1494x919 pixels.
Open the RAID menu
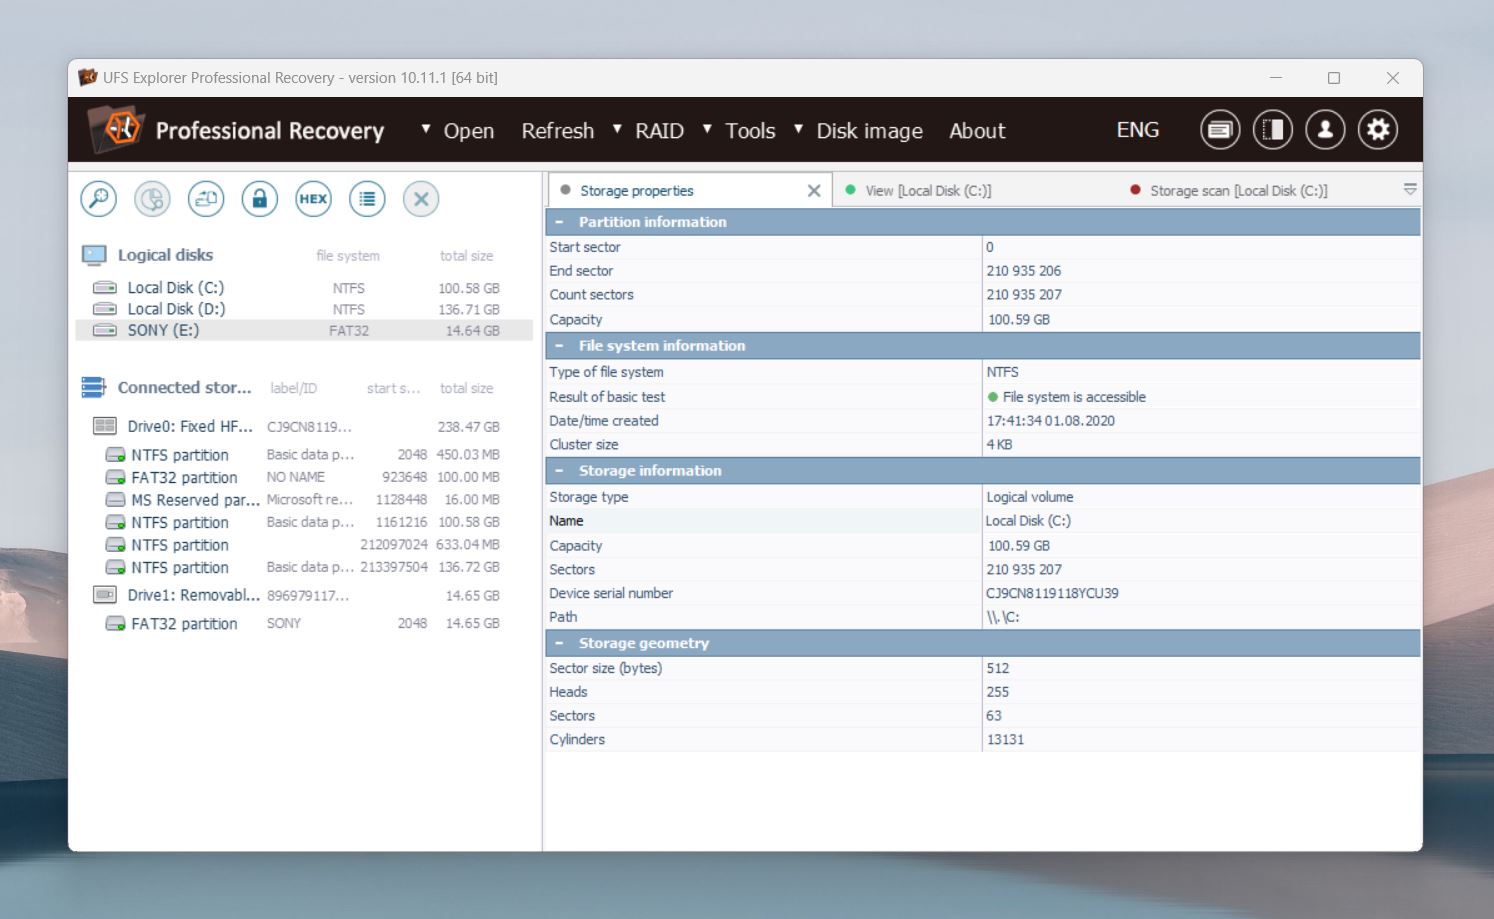pos(660,131)
